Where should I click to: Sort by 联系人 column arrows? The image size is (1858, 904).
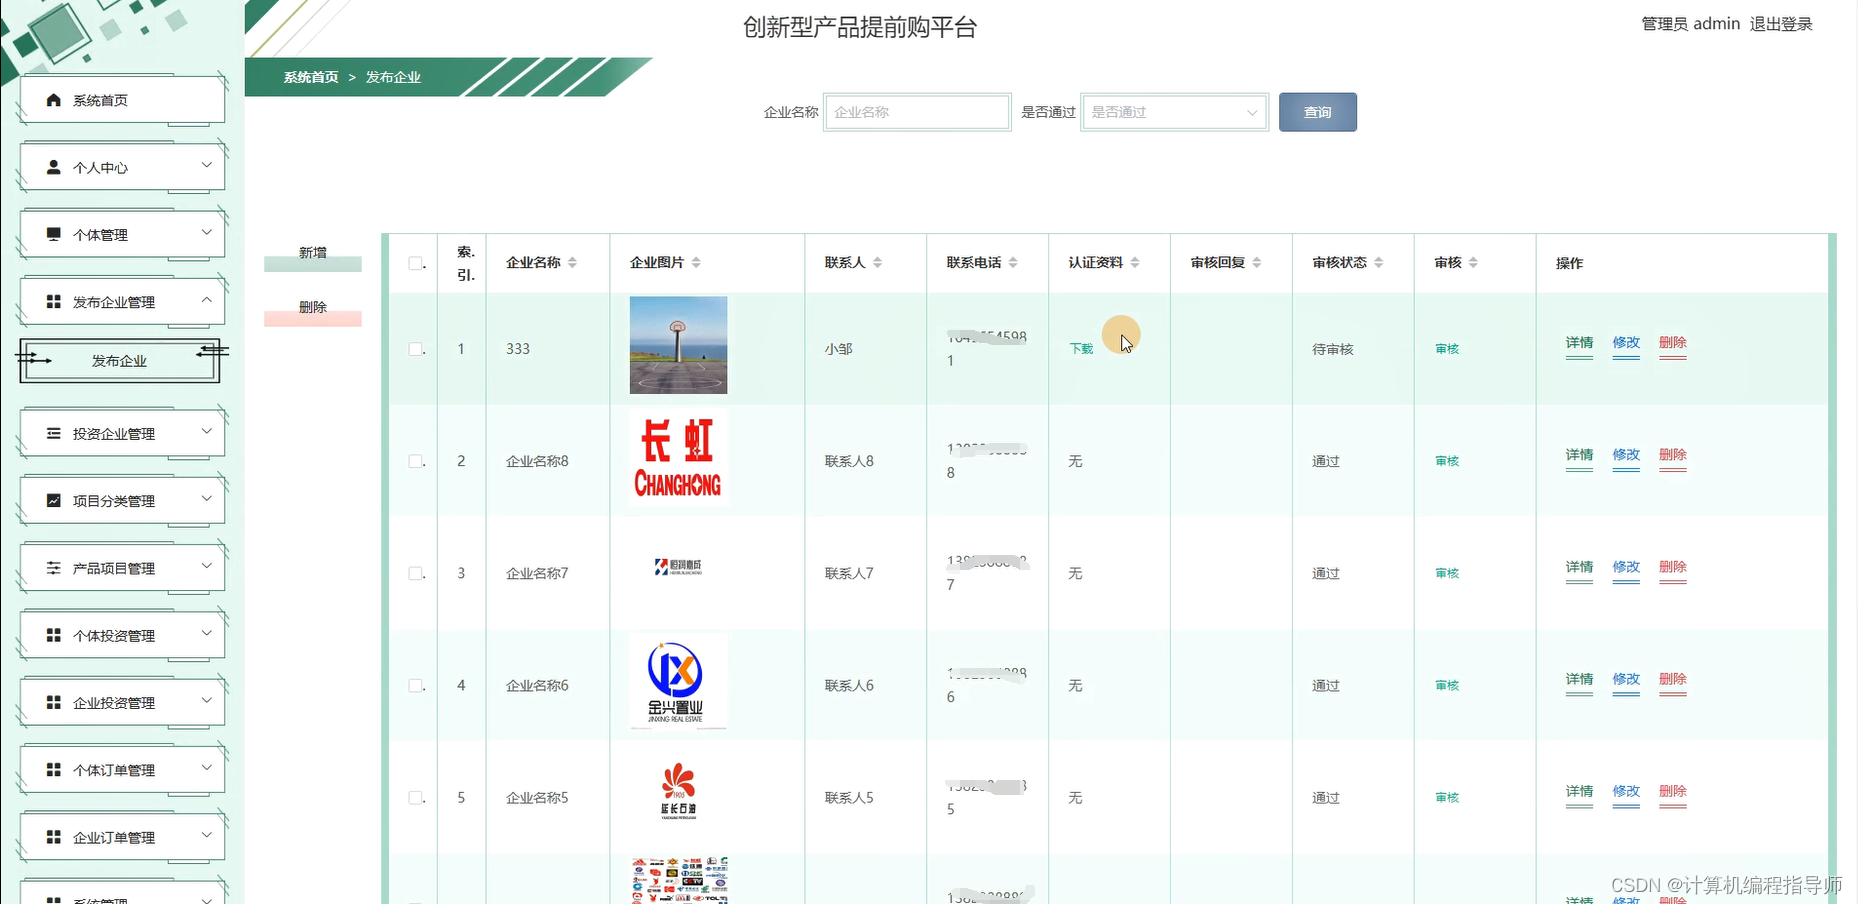coord(877,262)
